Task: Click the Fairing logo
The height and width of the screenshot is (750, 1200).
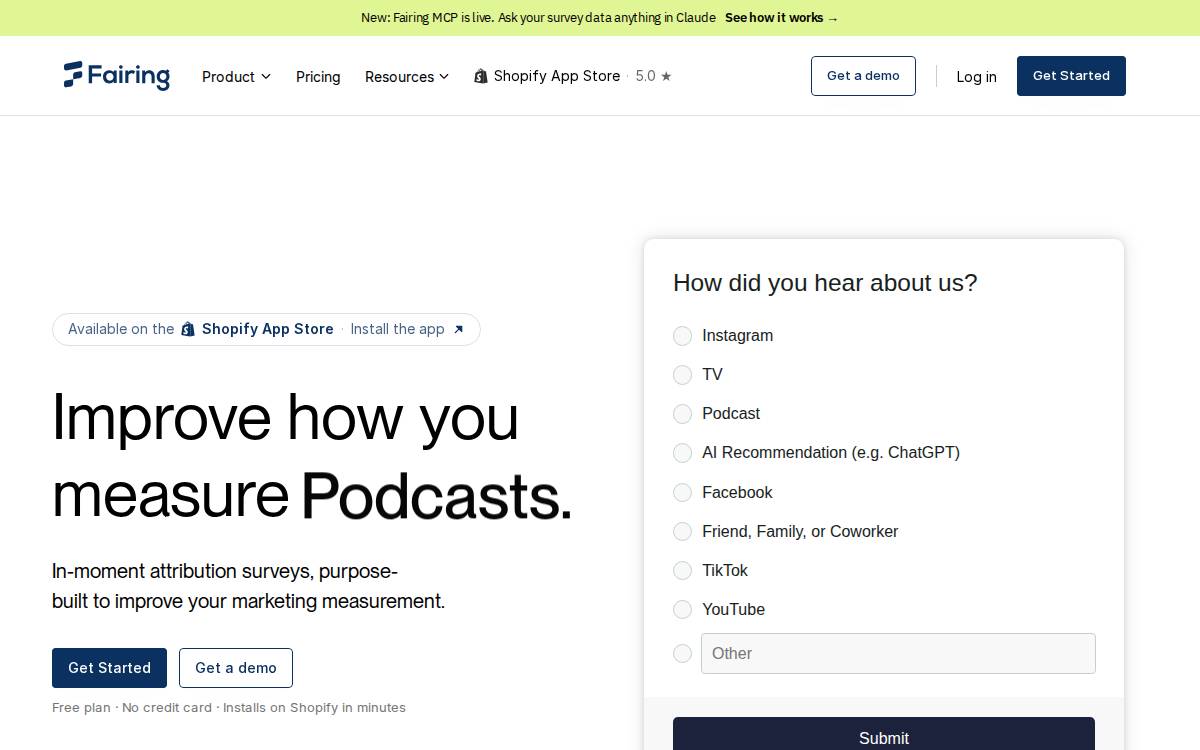Action: [117, 76]
